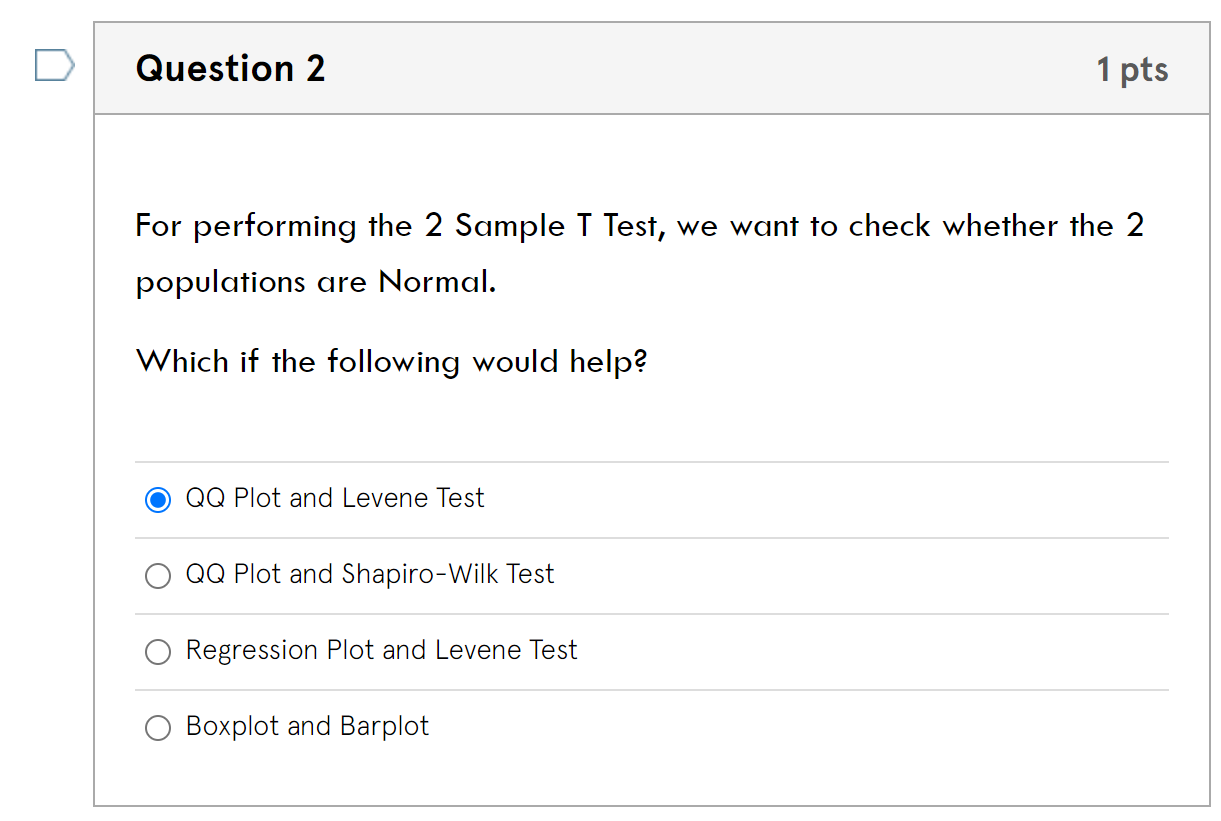Click the Regression Plot and Levene Test label

381,649
